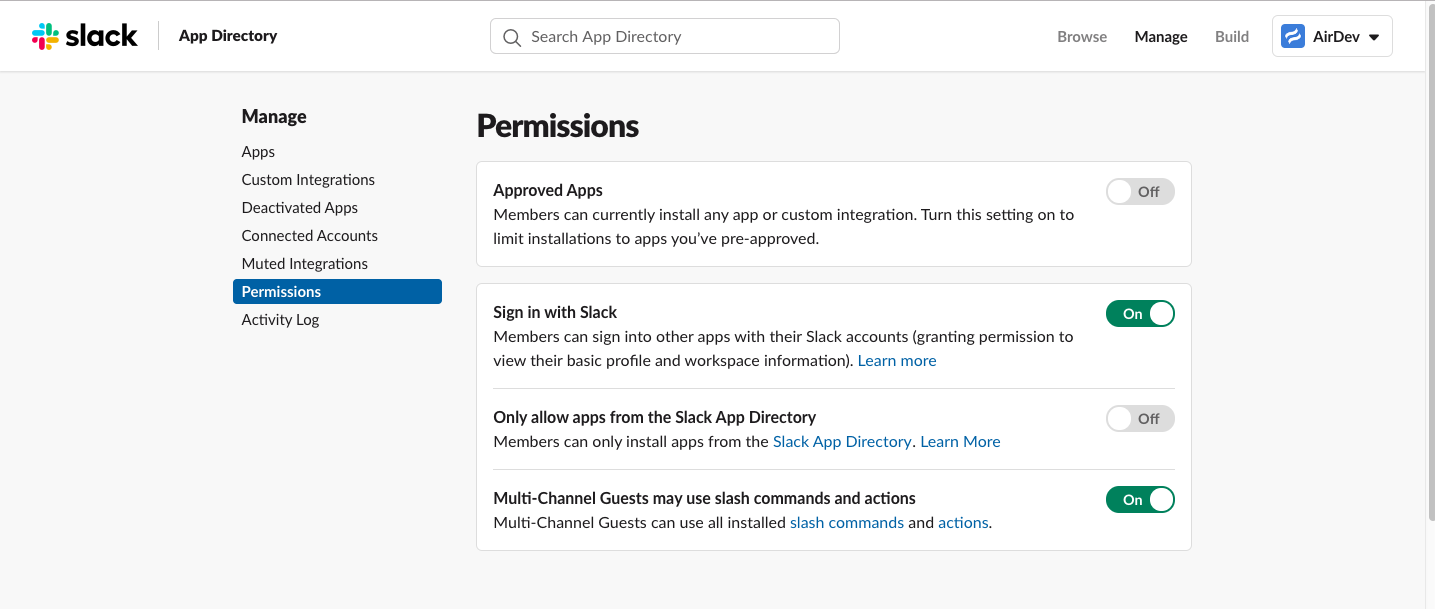View the Activity Log
Screen dimensions: 1435x609
280,320
